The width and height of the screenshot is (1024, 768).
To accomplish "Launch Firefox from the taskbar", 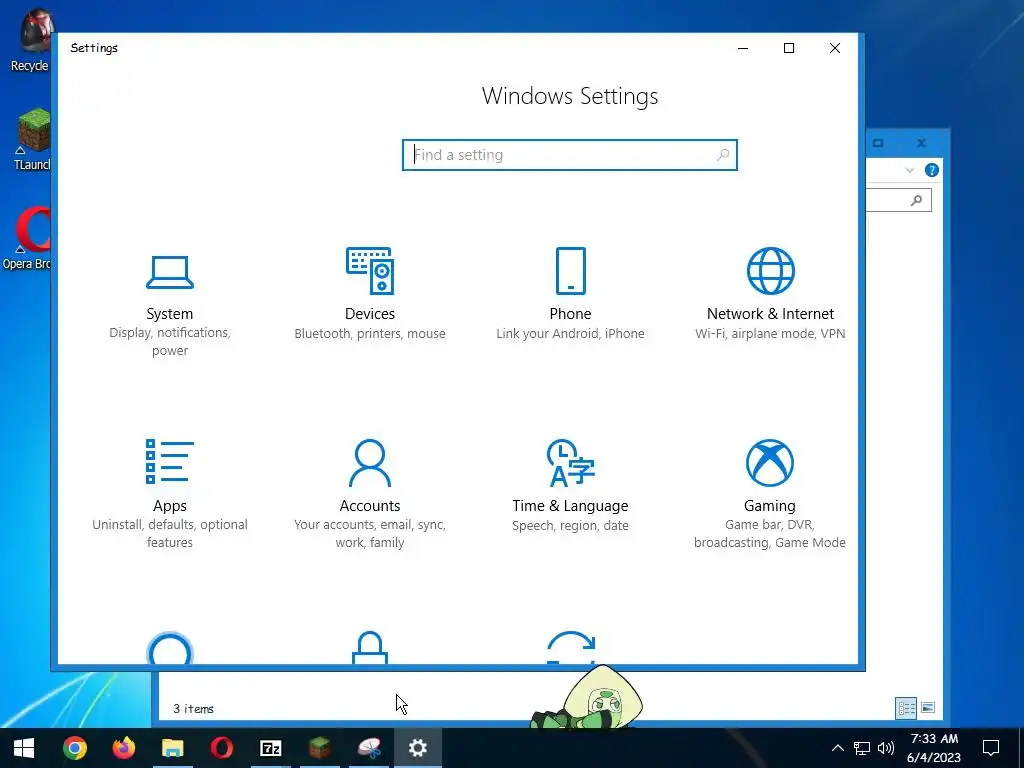I will pyautogui.click(x=123, y=748).
